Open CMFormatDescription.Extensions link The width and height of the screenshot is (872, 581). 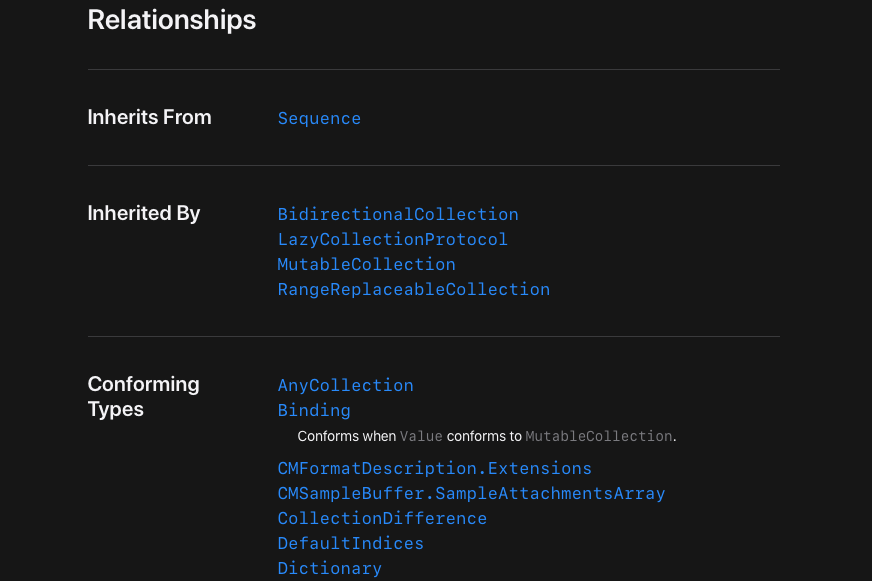pyautogui.click(x=434, y=468)
